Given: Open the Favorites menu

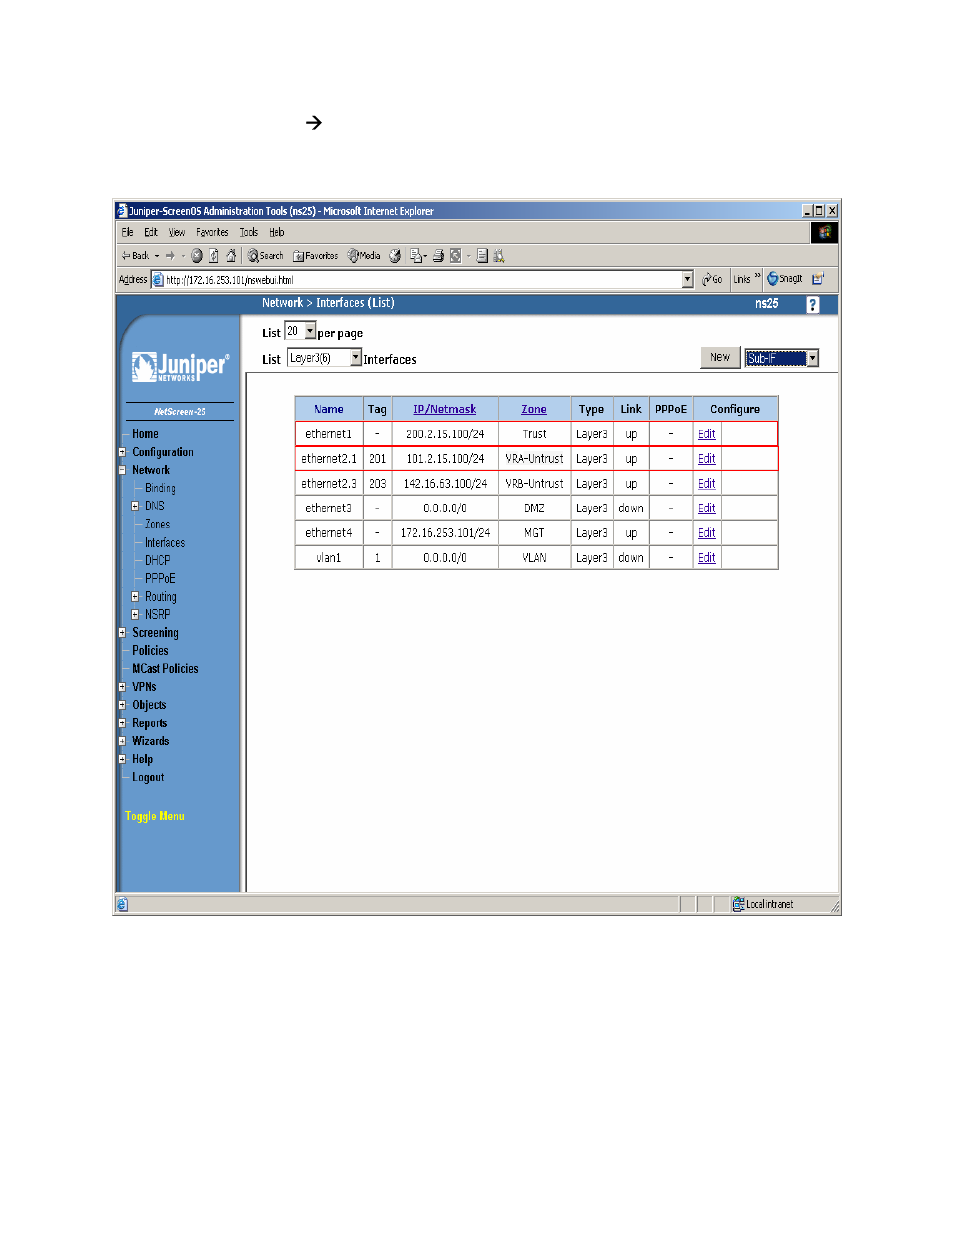Looking at the screenshot, I should [x=212, y=232].
